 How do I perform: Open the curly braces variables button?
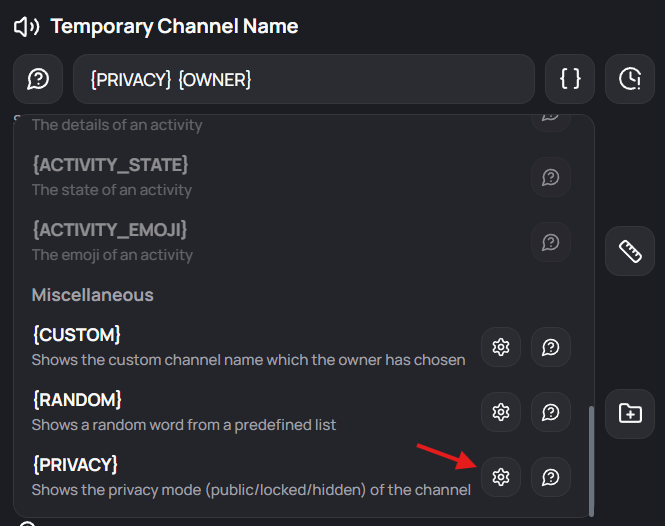pos(570,79)
